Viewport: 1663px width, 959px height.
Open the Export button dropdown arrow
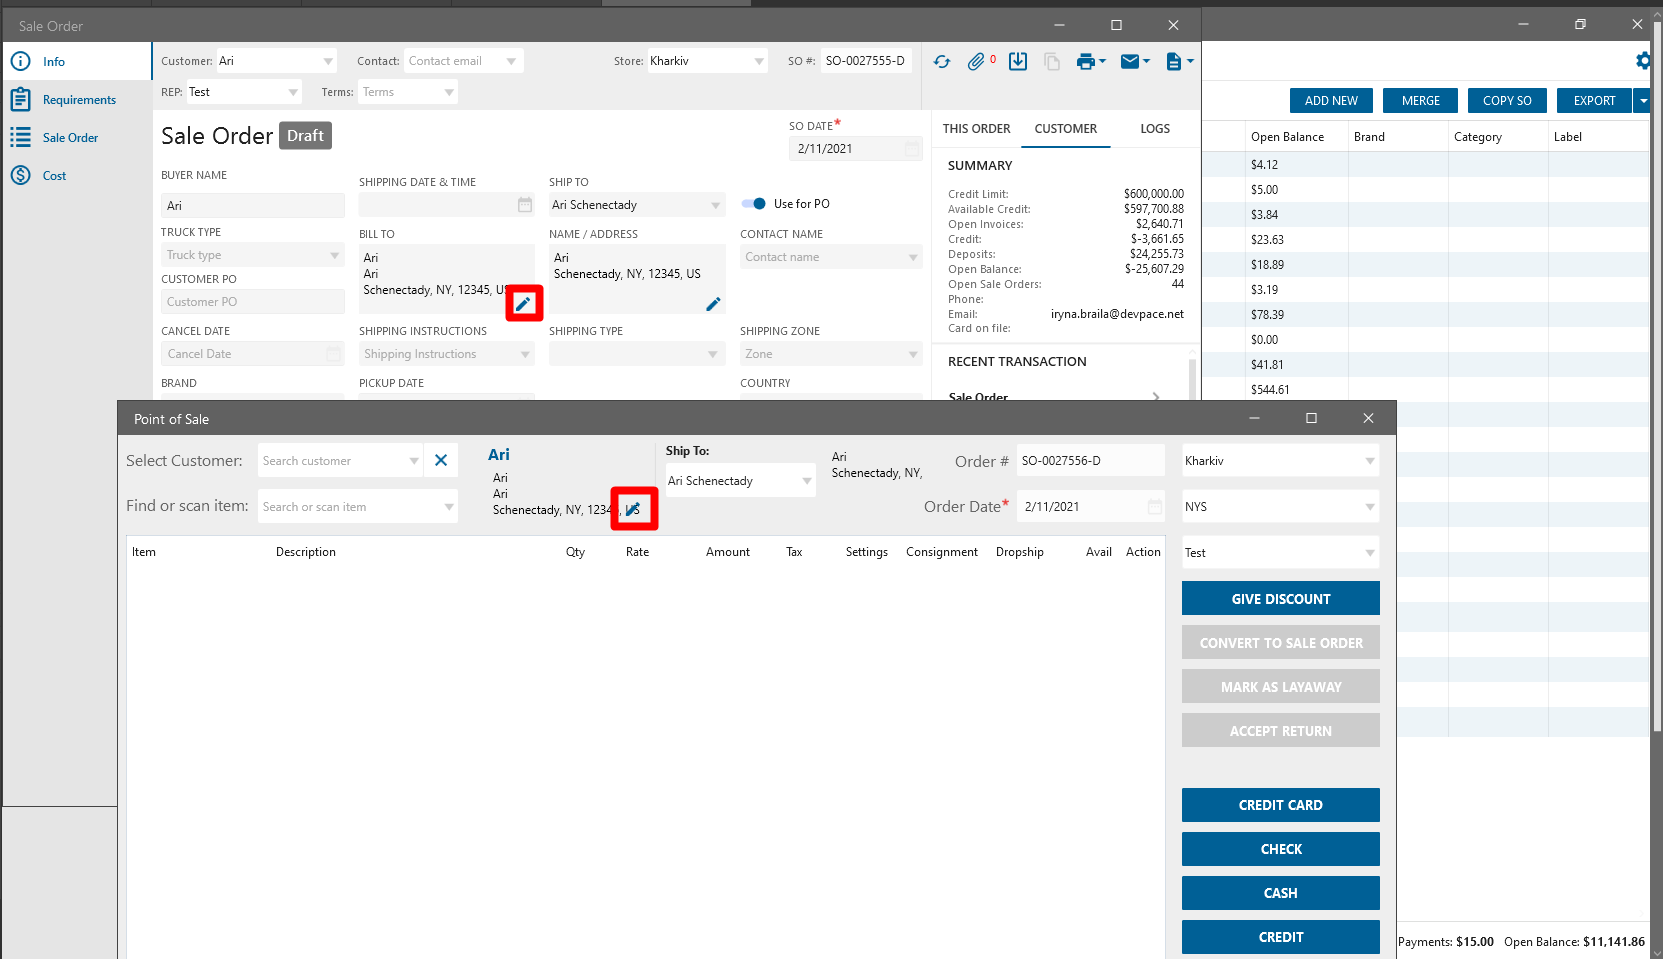point(1642,101)
